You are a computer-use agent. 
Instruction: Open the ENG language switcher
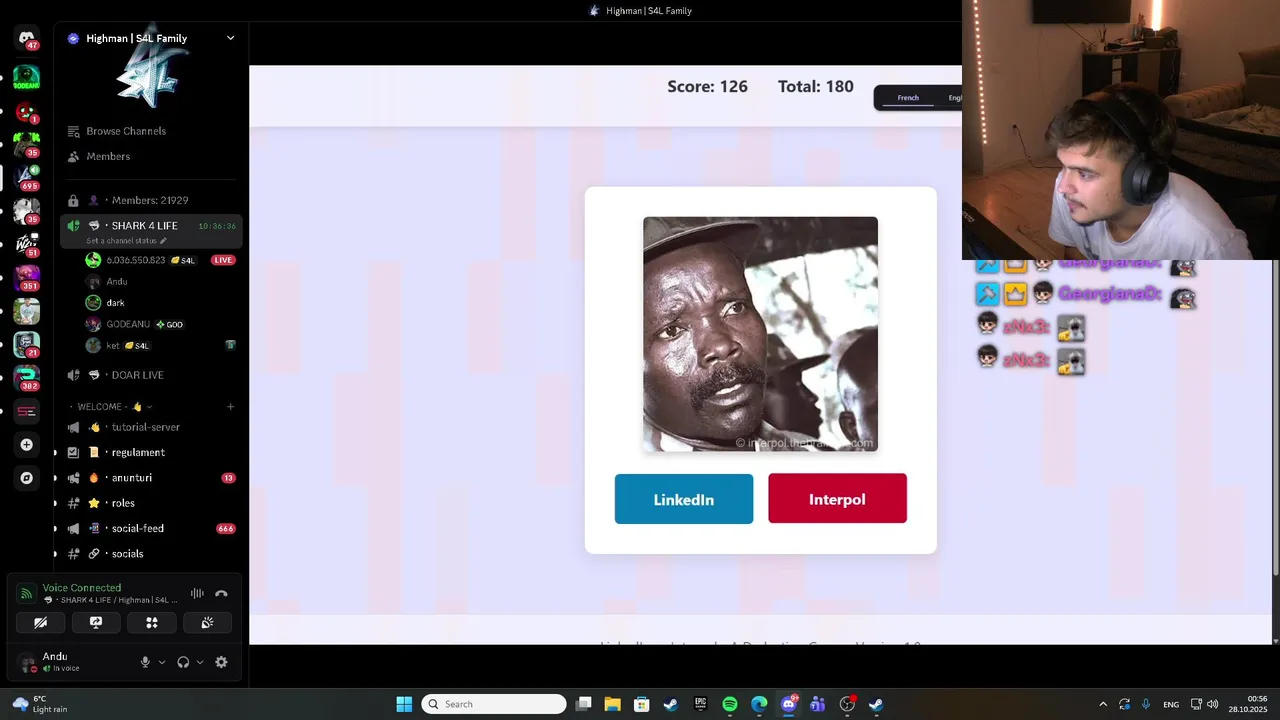[x=1171, y=704]
